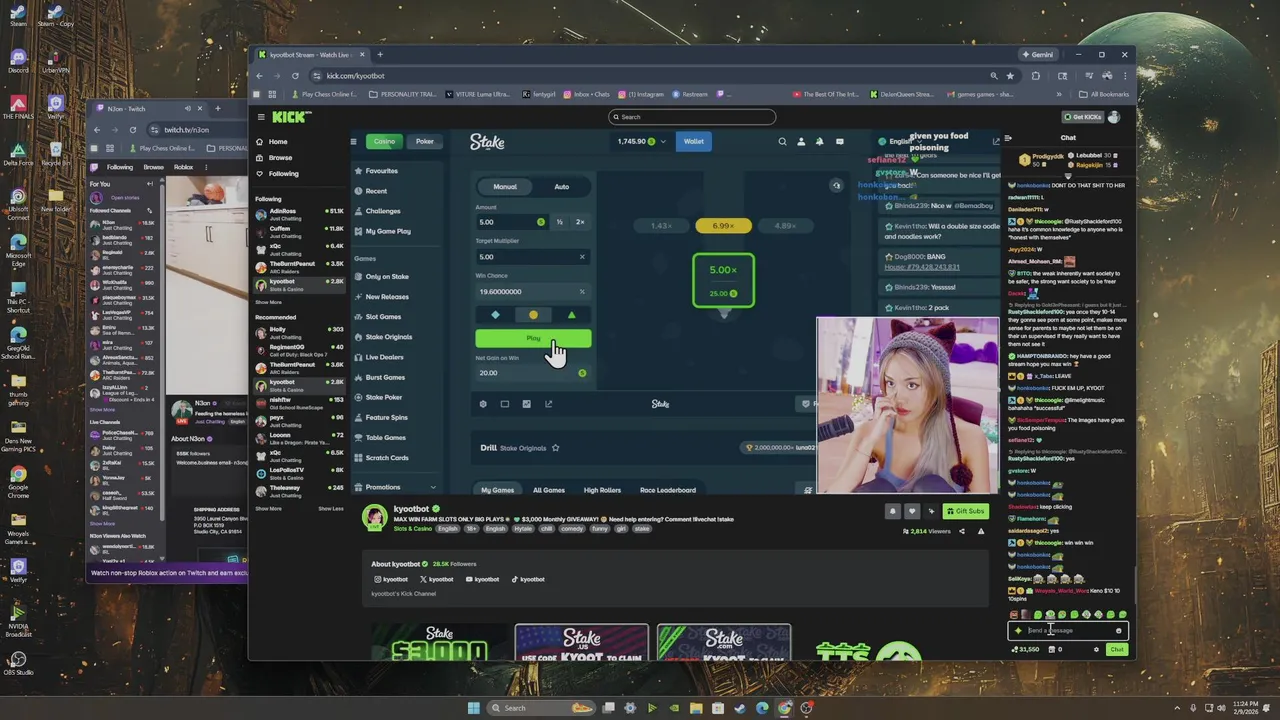Open a new Chrome tab
Viewport: 1280px width, 720px height.
(380, 55)
